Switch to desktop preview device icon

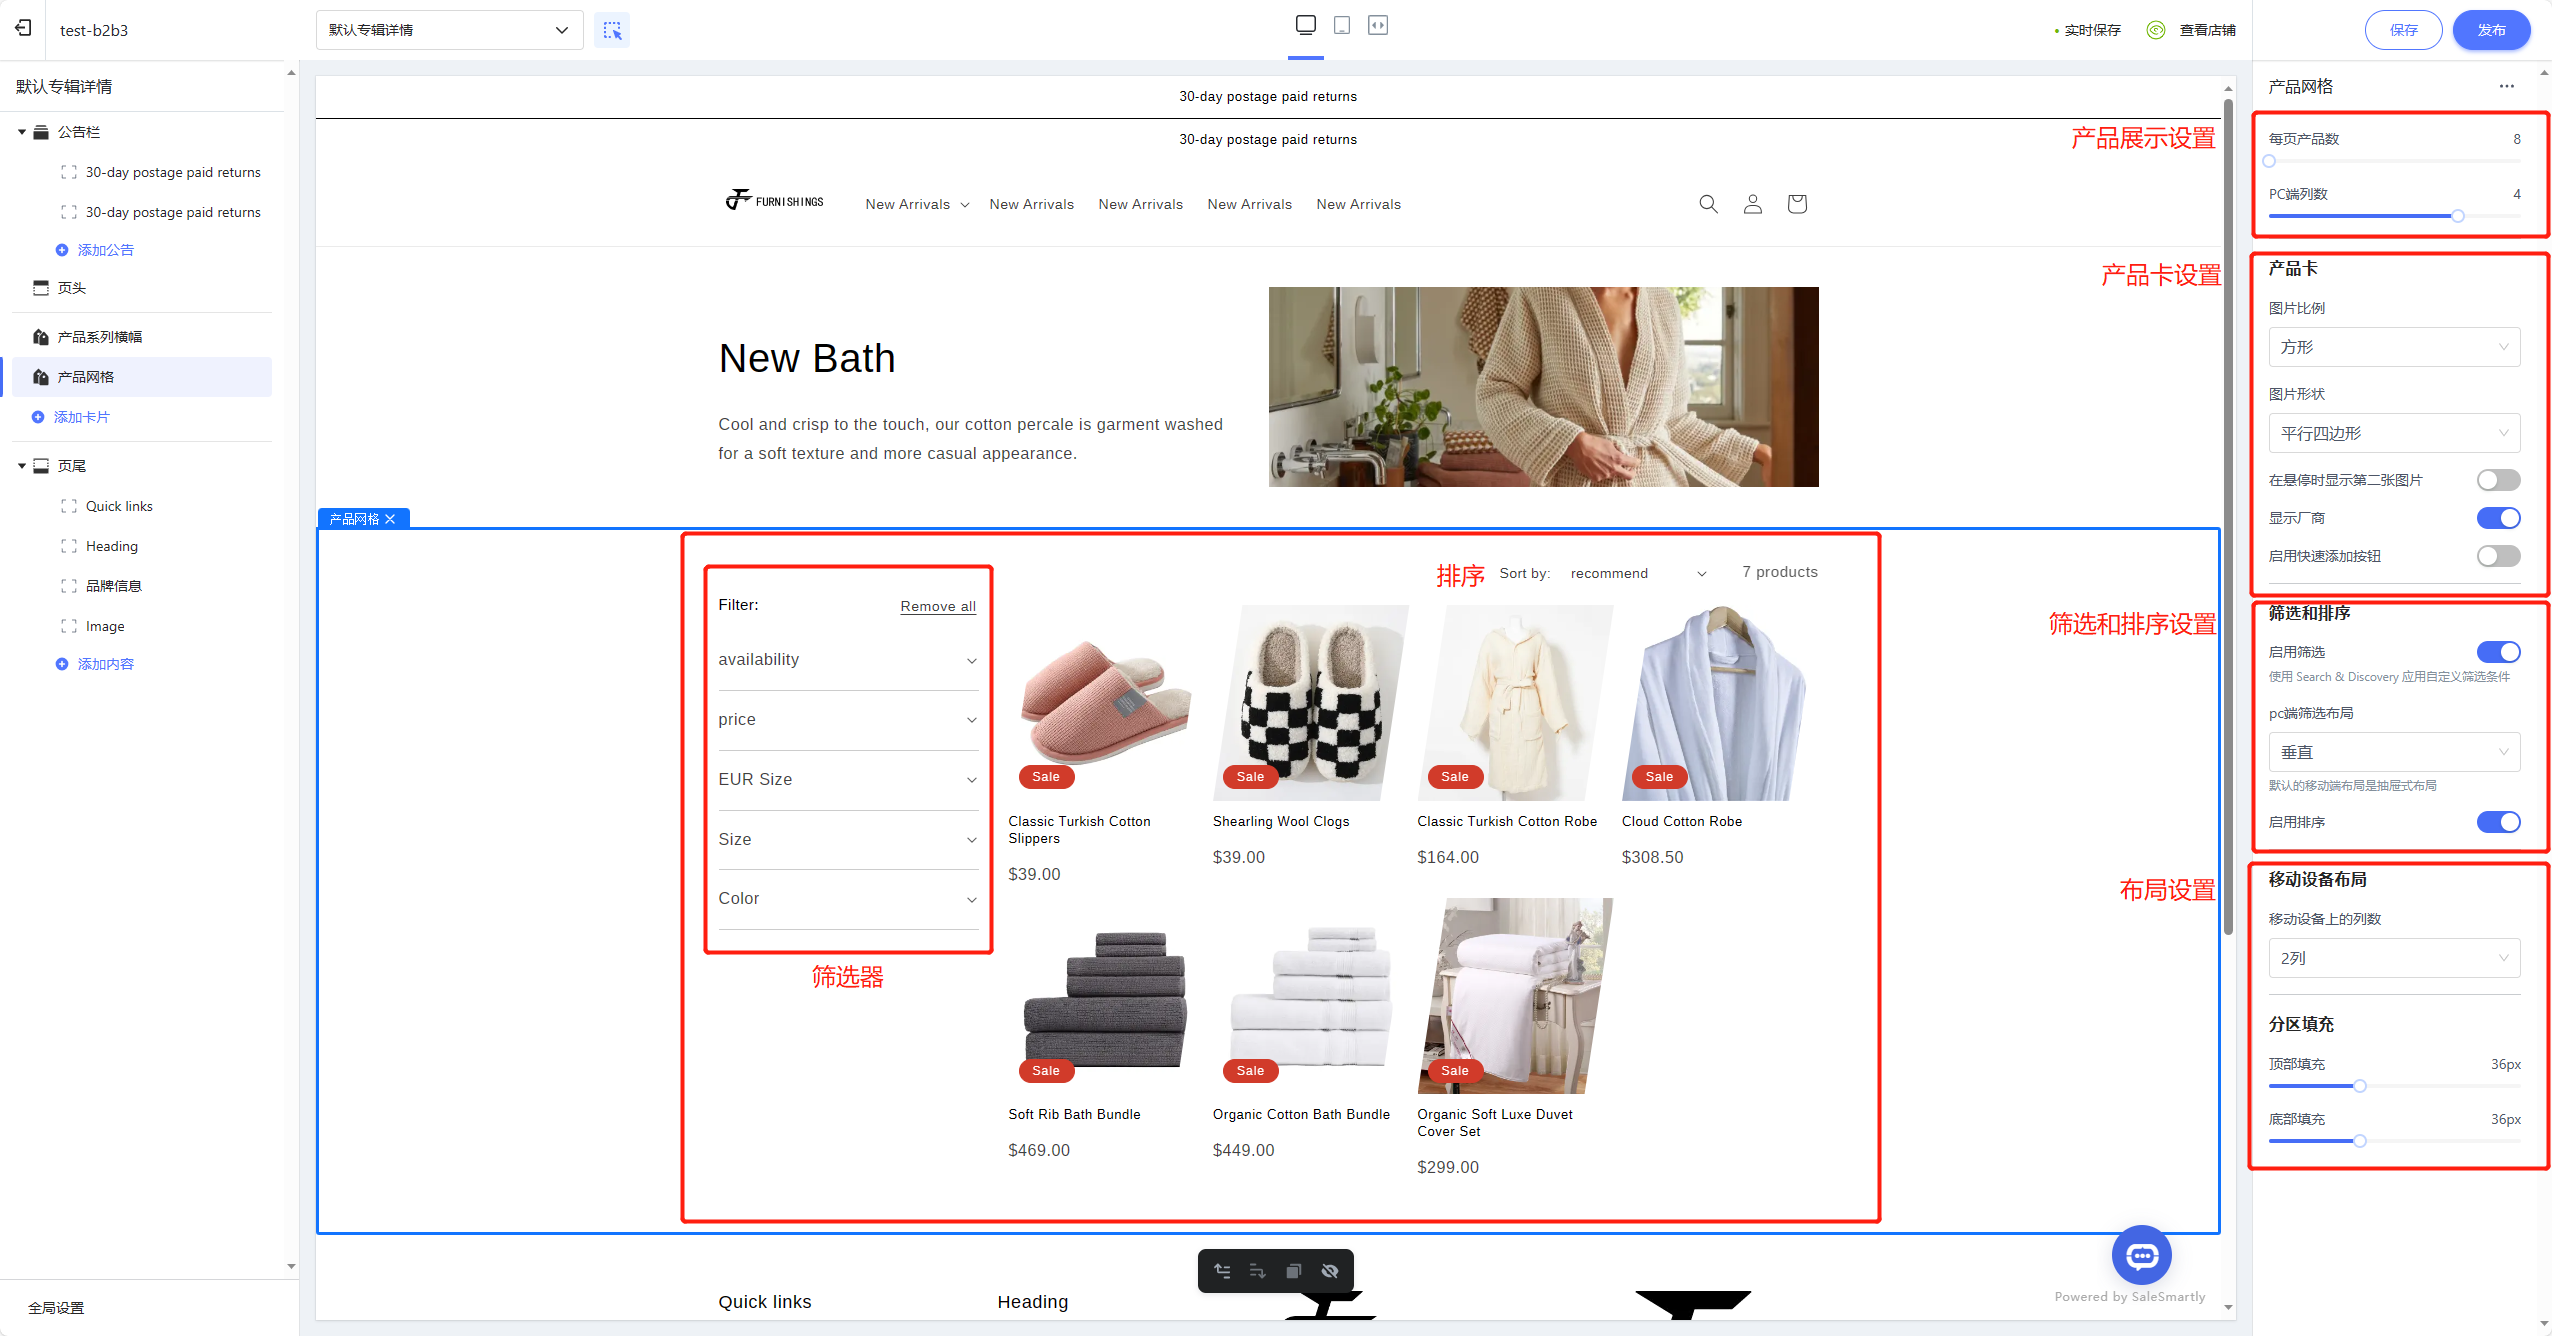tap(1305, 25)
